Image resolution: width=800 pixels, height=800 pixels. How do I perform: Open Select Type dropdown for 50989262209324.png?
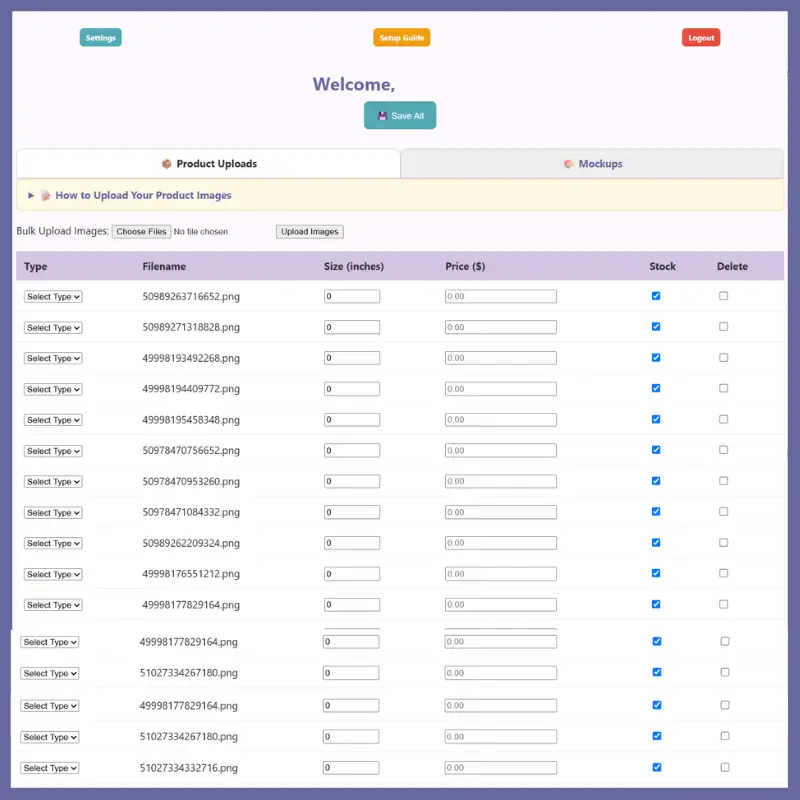tap(53, 543)
